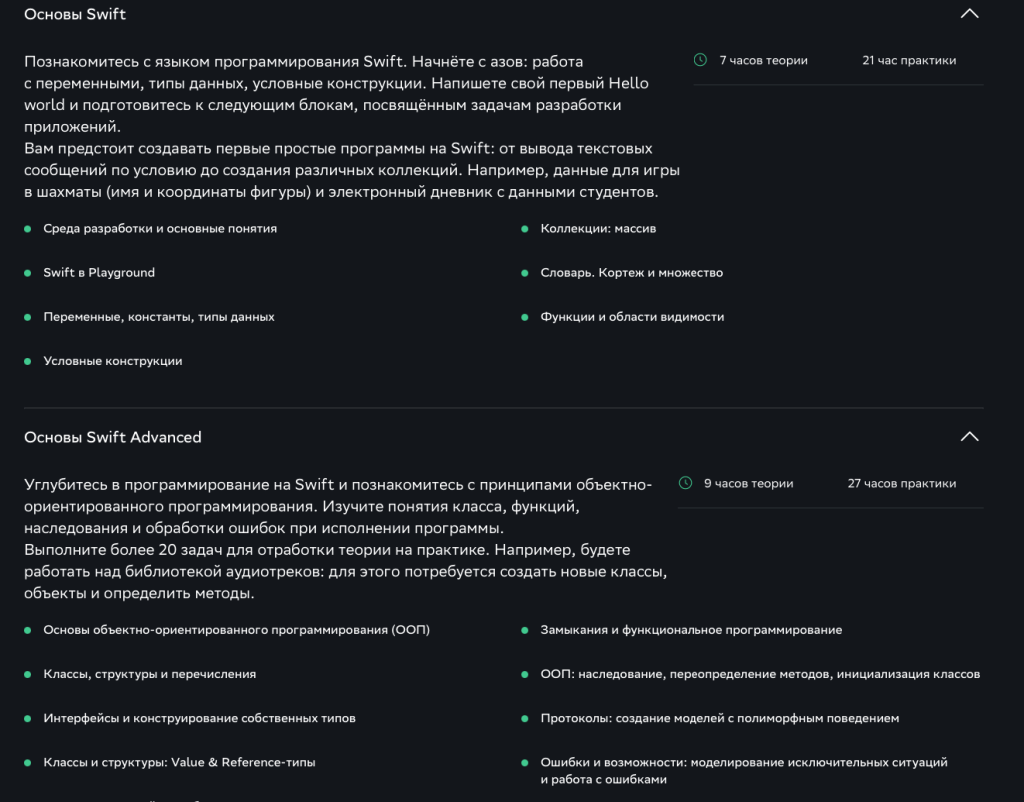Click the Основы Swift Advanced heading
The height and width of the screenshot is (802, 1024).
[x=112, y=437]
